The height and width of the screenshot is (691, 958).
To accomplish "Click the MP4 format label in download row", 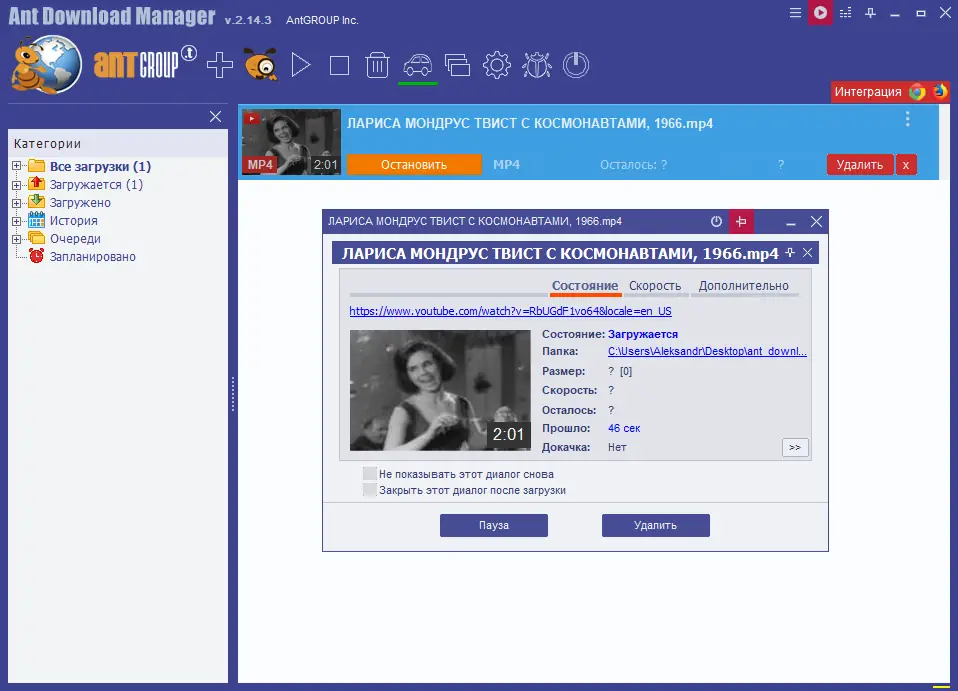I will [506, 164].
